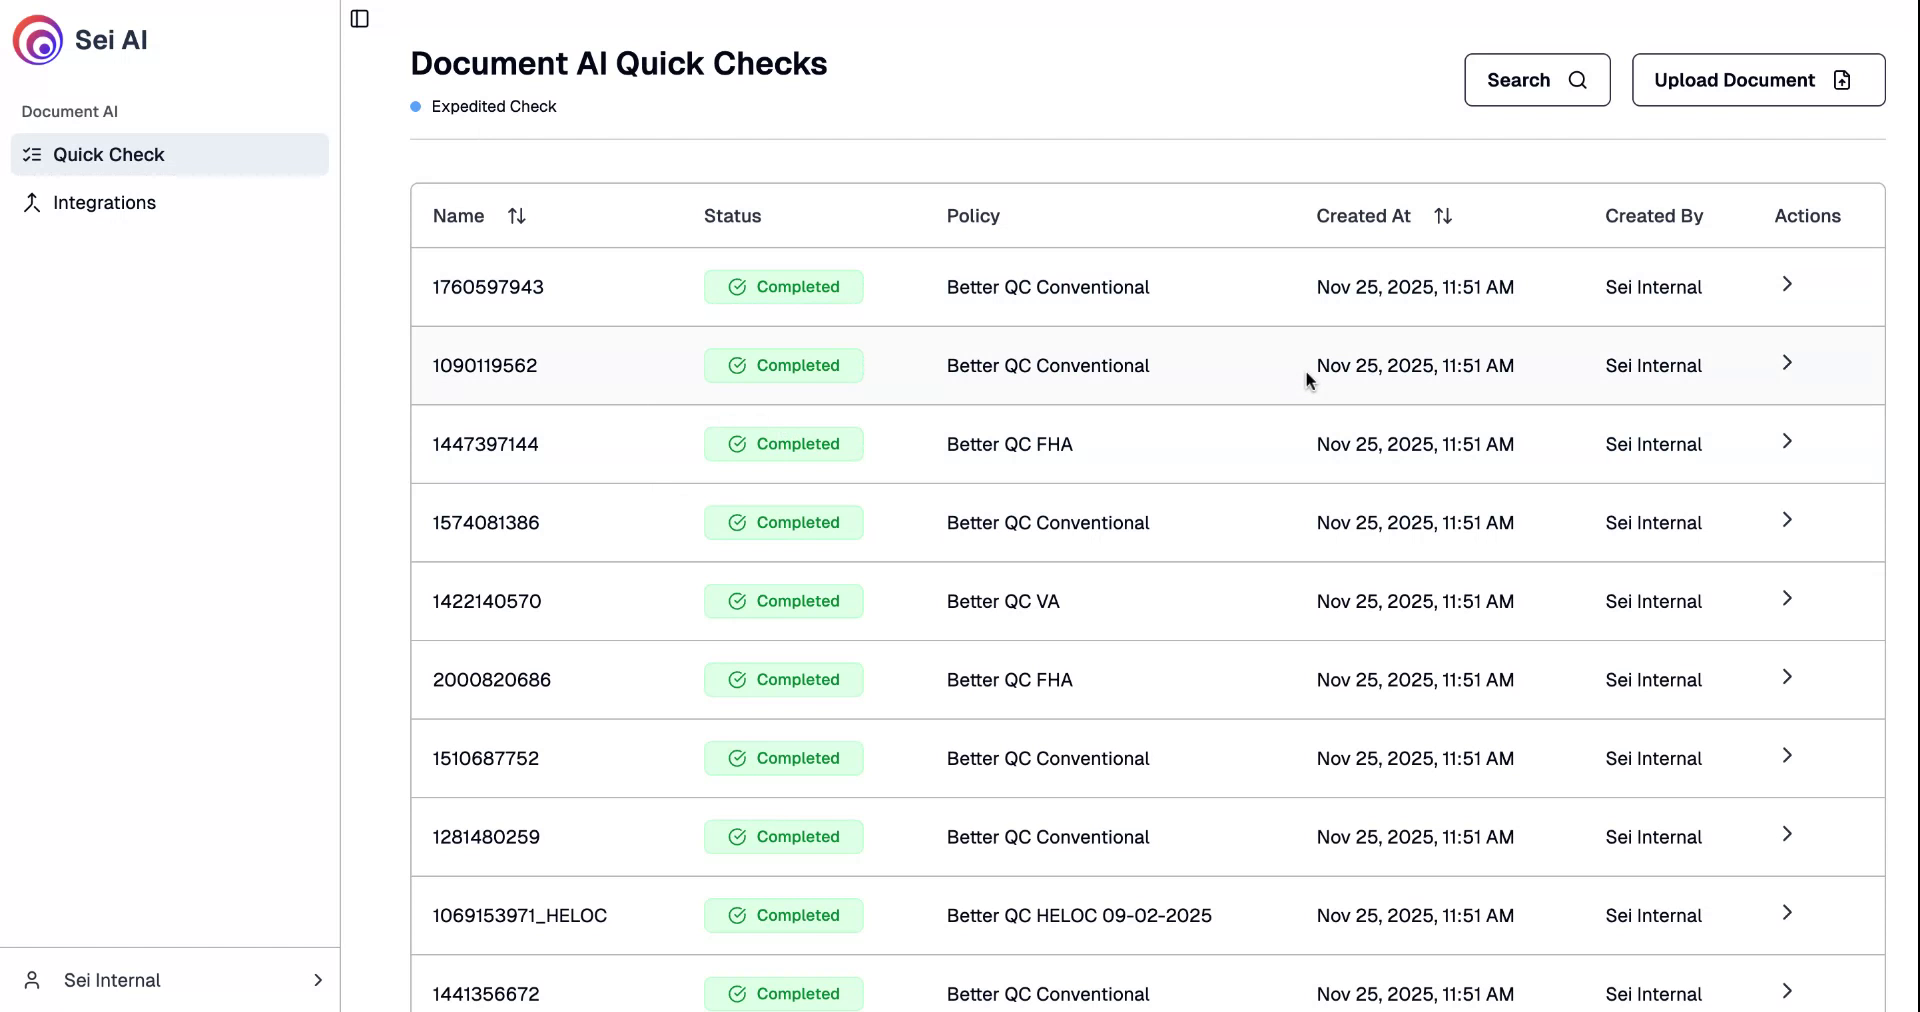1920x1012 pixels.
Task: Expand the Sei Internal account chevron
Action: (318, 980)
